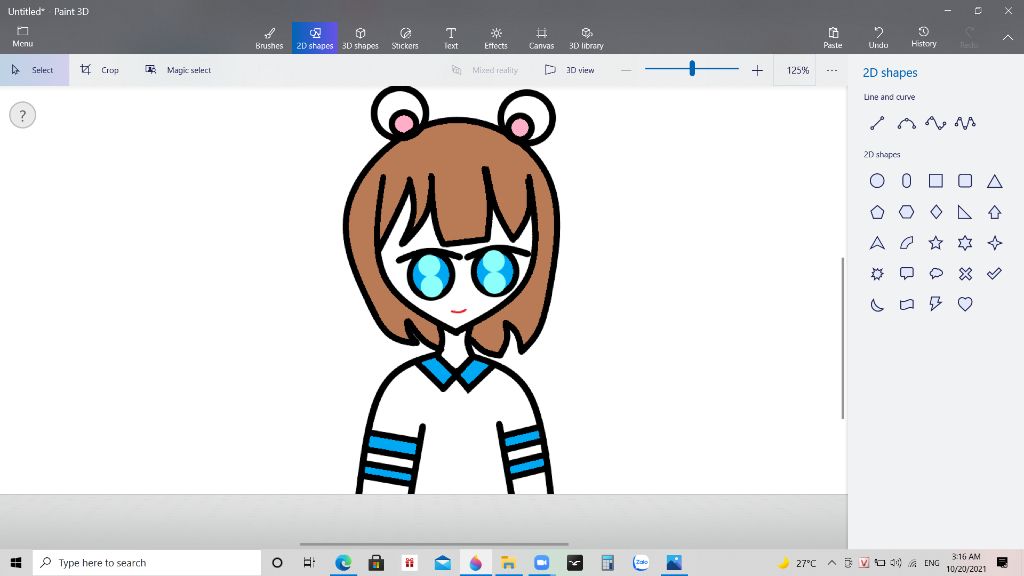This screenshot has width=1024, height=576.
Task: Click the zoom slider handle
Action: [x=692, y=68]
